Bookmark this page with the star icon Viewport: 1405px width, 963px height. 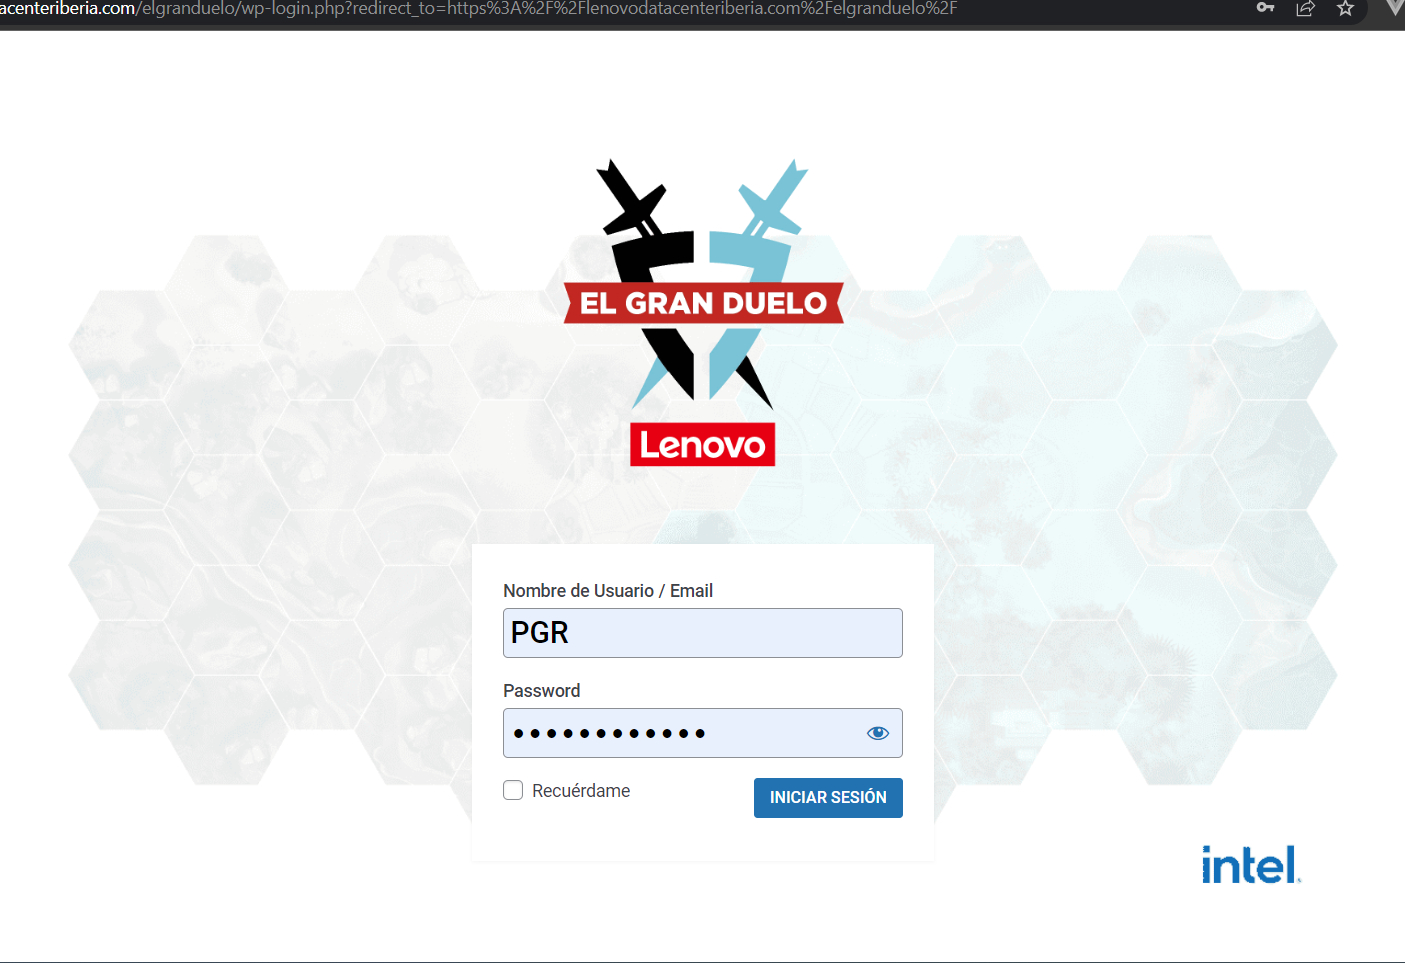(x=1345, y=8)
